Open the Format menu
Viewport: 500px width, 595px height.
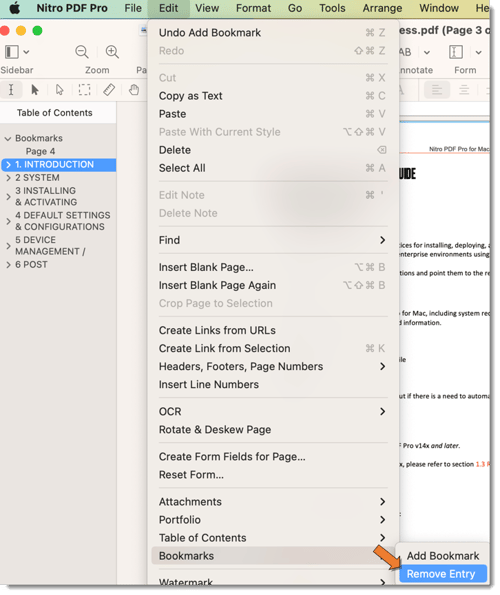253,8
